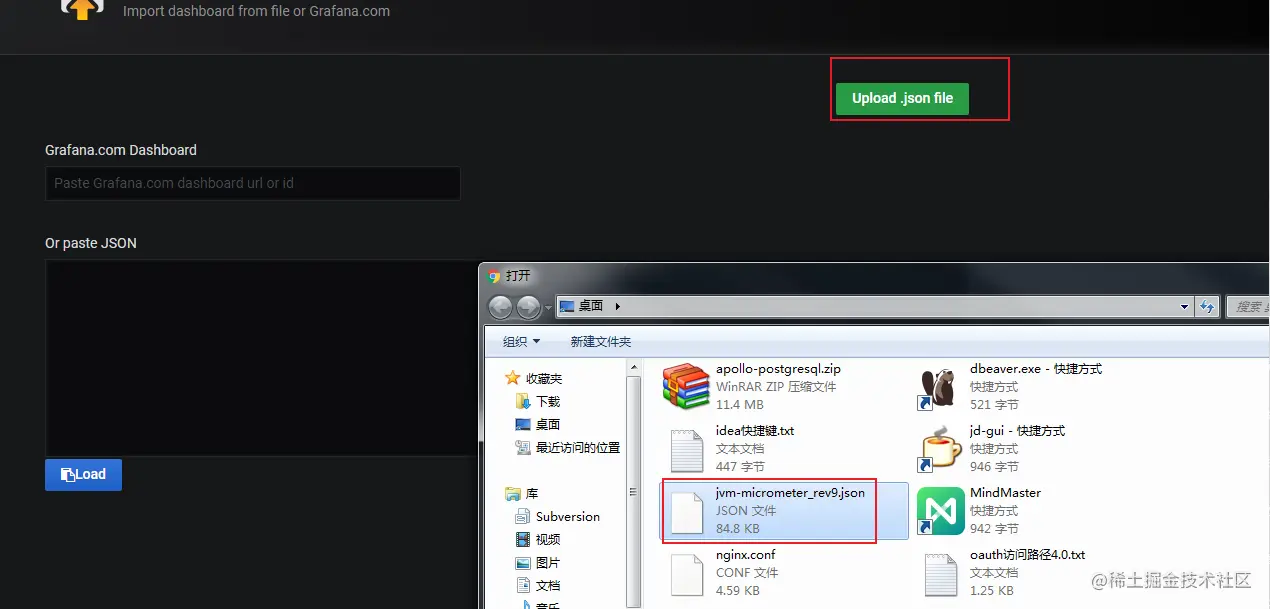Expand the arrow after the 桌面 breadcrumb
This screenshot has width=1270, height=609.
pyautogui.click(x=617, y=307)
